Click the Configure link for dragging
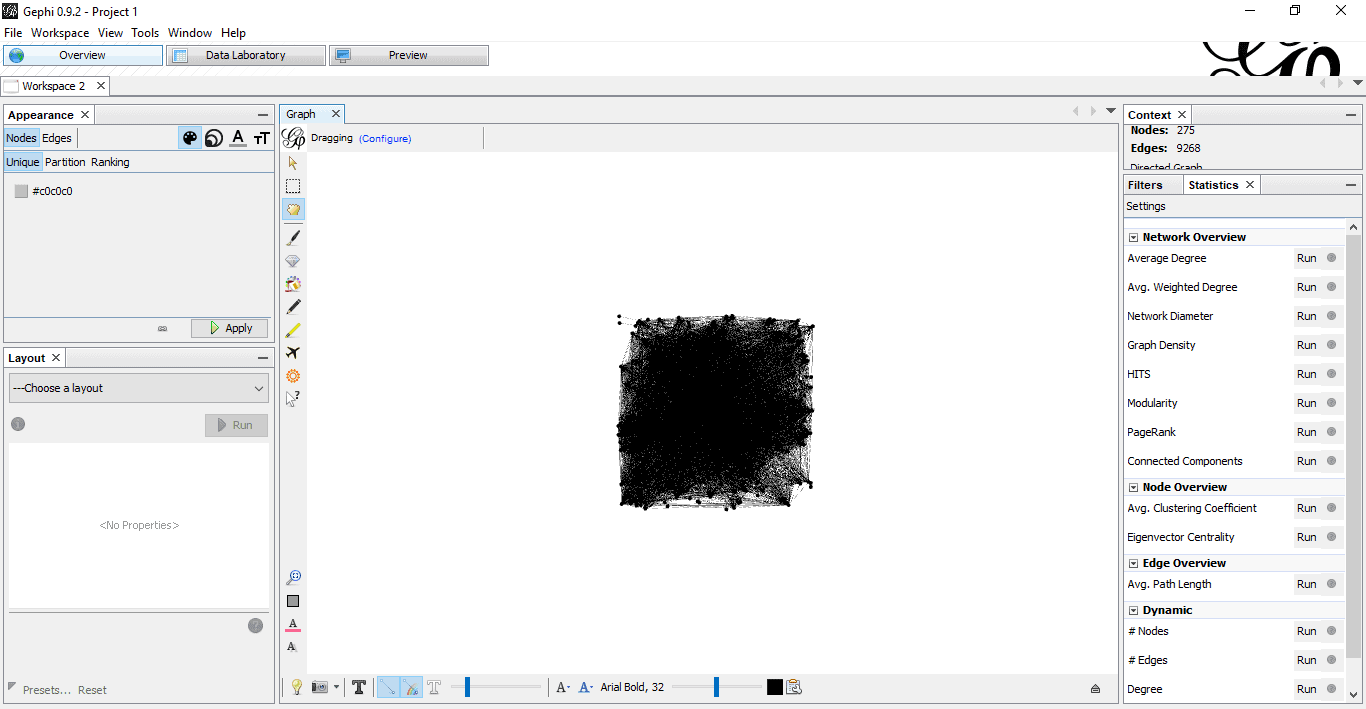Viewport: 1366px width, 709px height. point(385,139)
